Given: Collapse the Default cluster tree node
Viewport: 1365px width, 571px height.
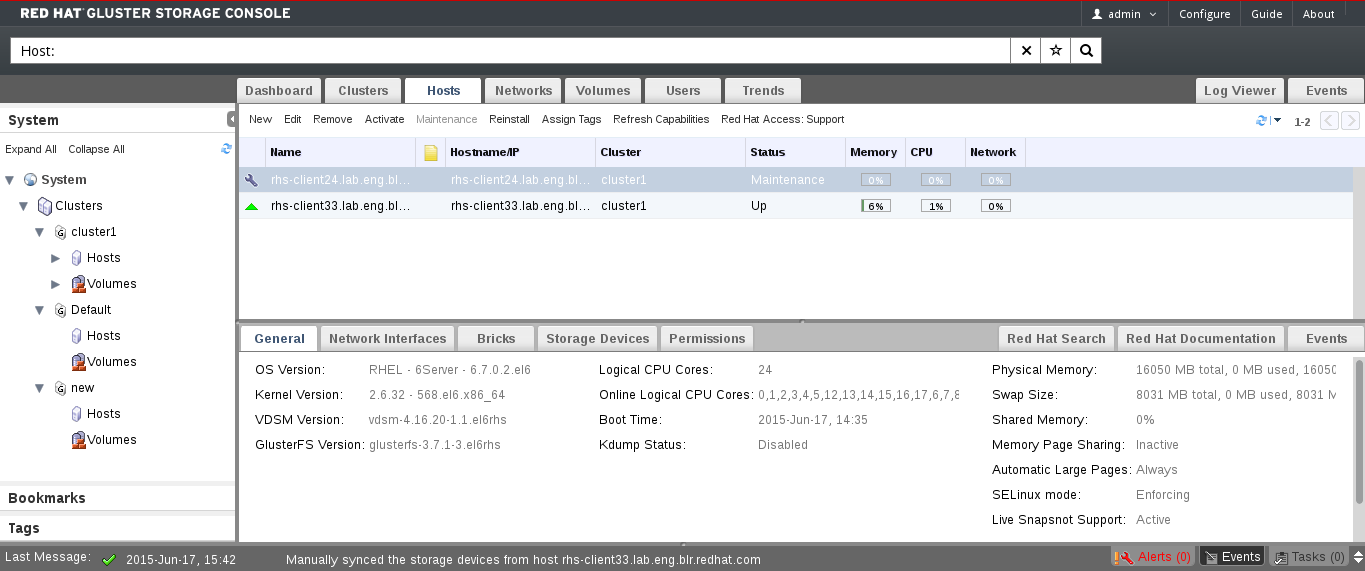Looking at the screenshot, I should pyautogui.click(x=39, y=310).
